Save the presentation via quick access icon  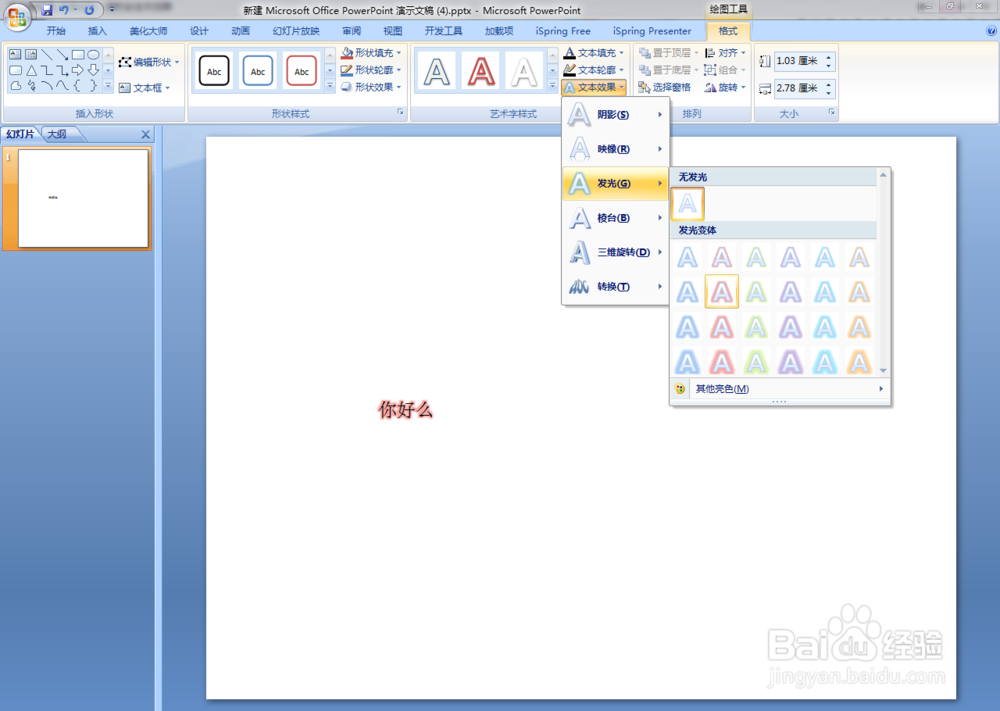47,10
